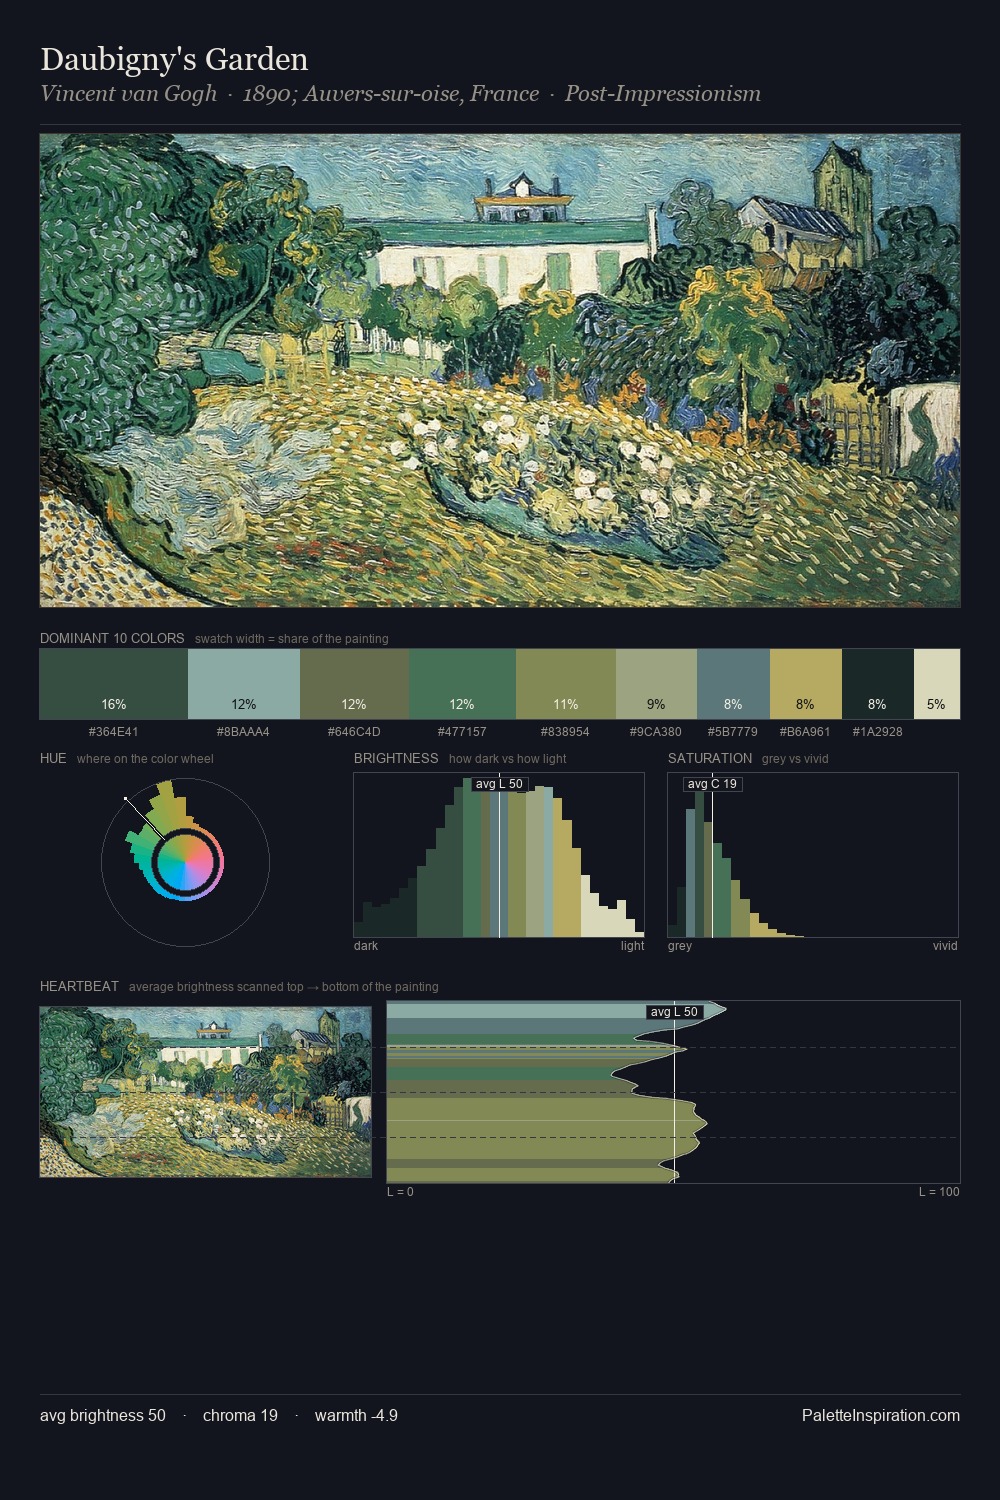This screenshot has height=1500, width=1000.
Task: Click the 'dark' brightness axis label
Action: click(366, 946)
